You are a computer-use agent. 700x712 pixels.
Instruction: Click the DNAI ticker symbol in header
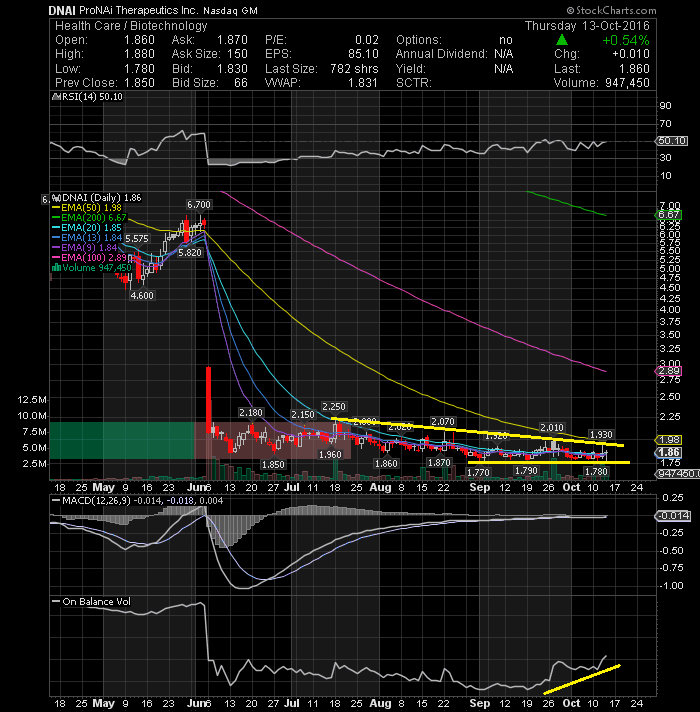point(62,10)
